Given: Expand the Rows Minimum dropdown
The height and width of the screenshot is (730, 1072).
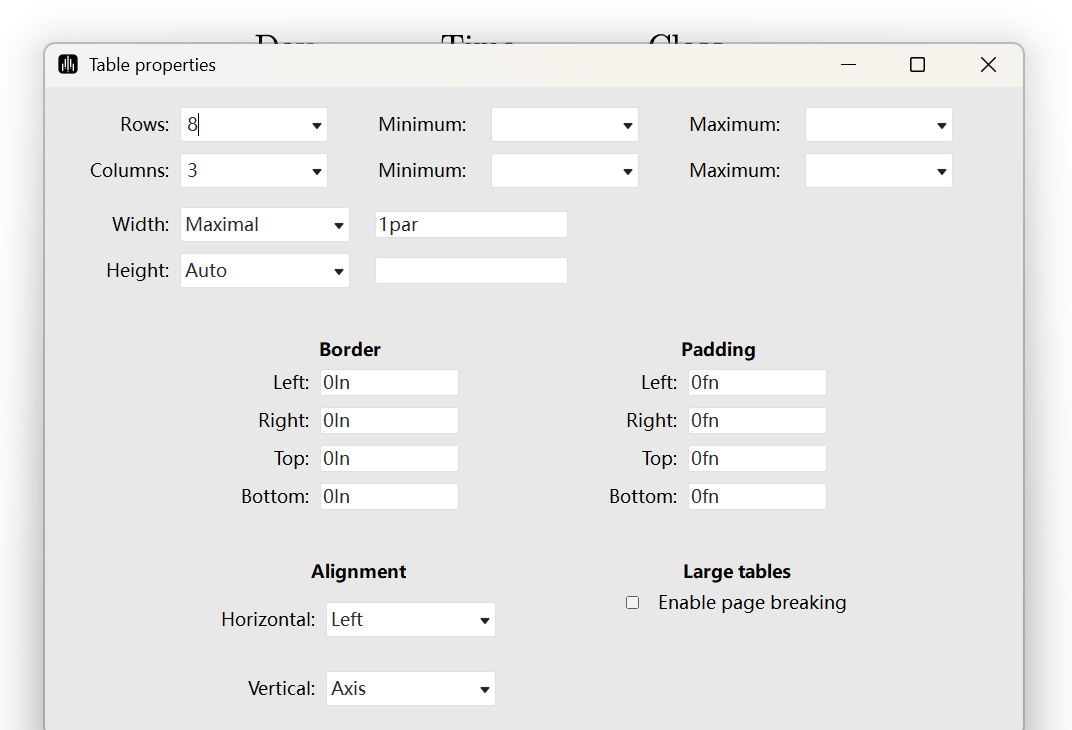Looking at the screenshot, I should pyautogui.click(x=627, y=126).
